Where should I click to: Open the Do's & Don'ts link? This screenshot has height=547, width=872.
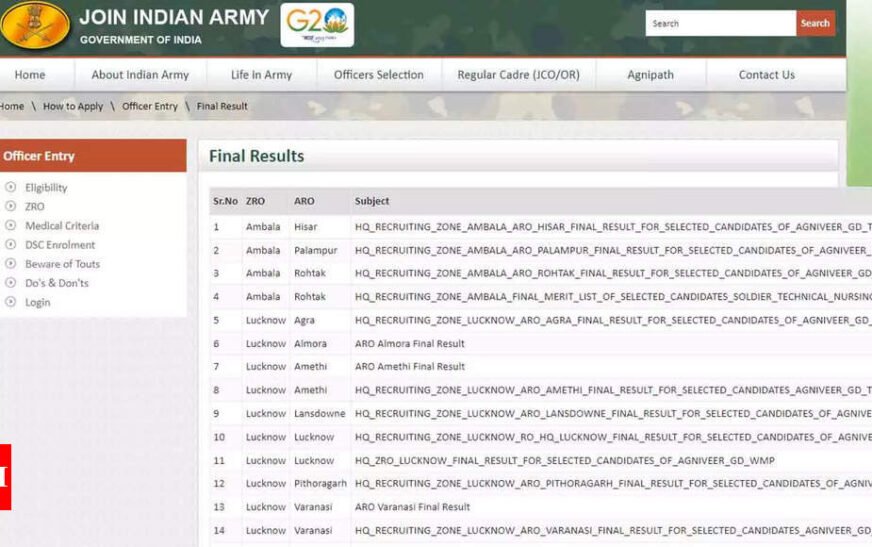pyautogui.click(x=57, y=283)
